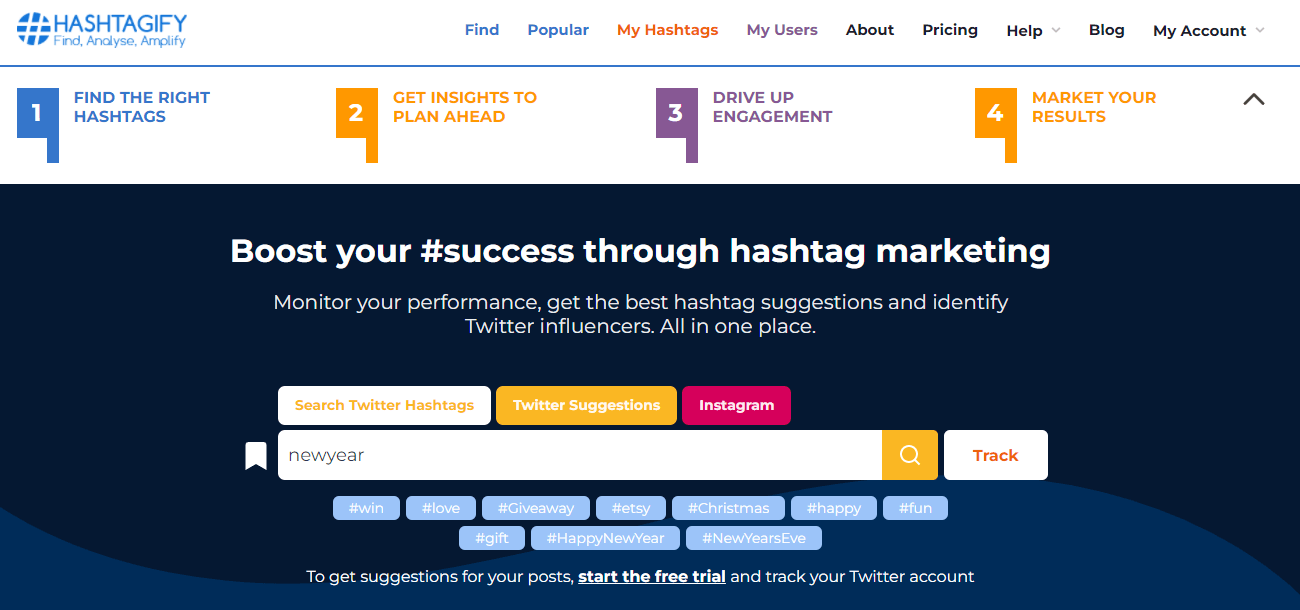Select the #Christmas suggestion chip
1300x610 pixels.
click(x=728, y=507)
